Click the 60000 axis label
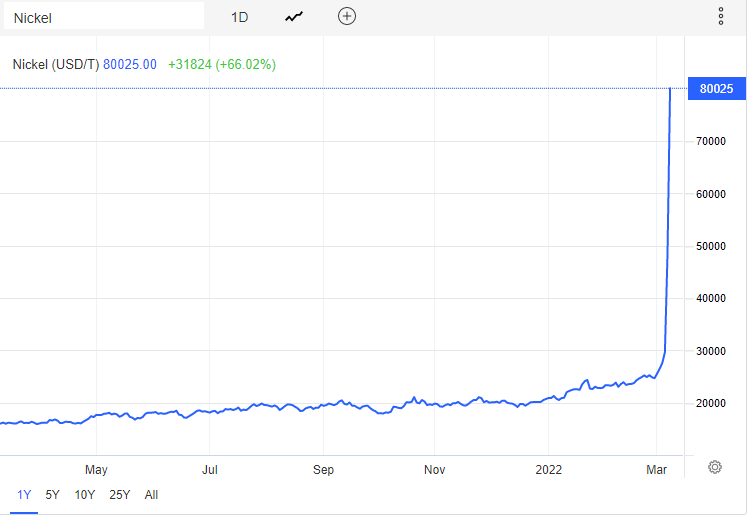 click(711, 194)
